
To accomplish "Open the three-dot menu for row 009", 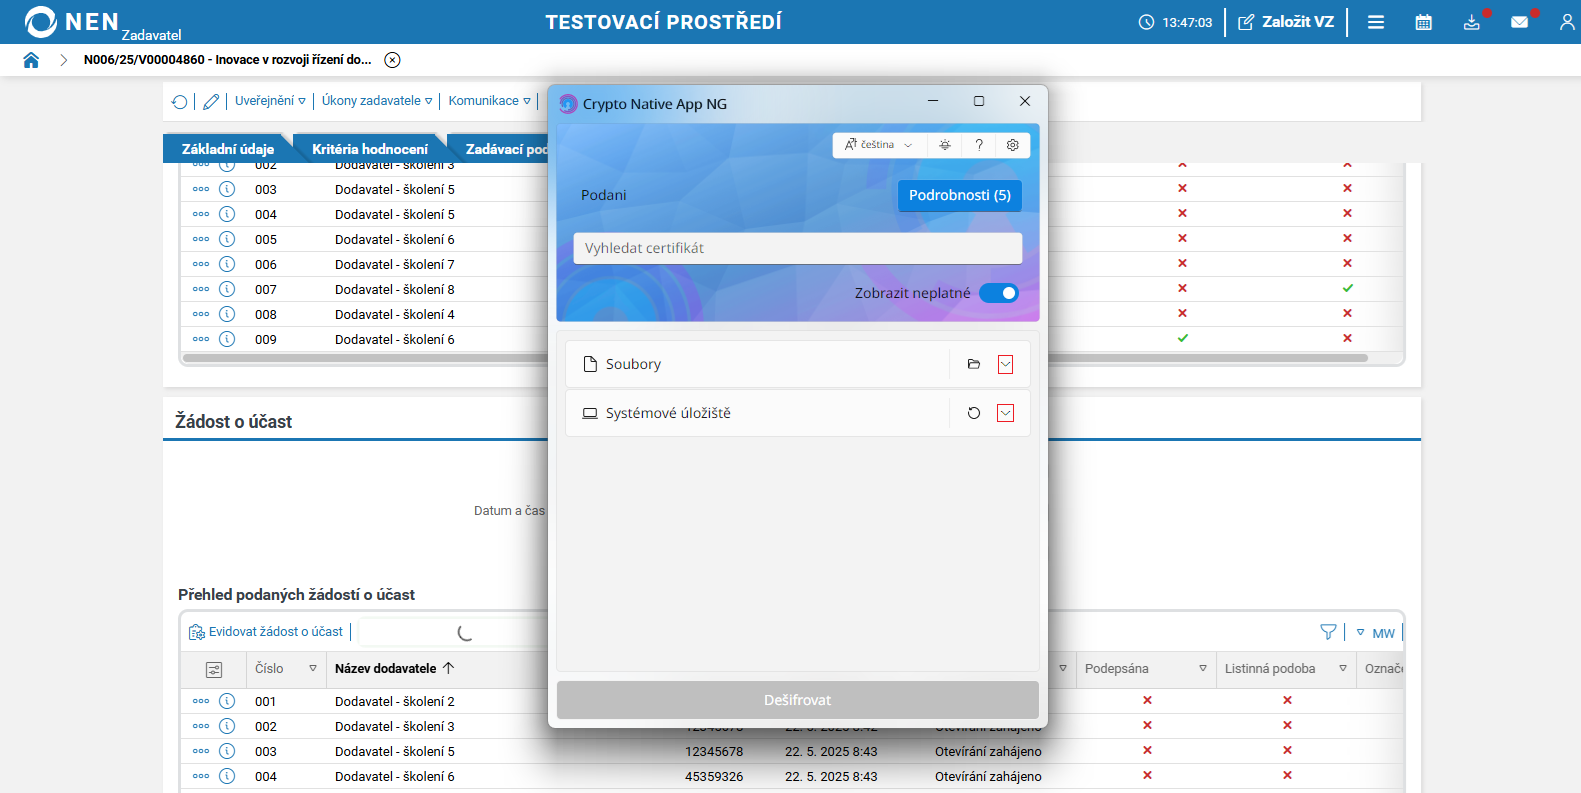I will coord(201,339).
